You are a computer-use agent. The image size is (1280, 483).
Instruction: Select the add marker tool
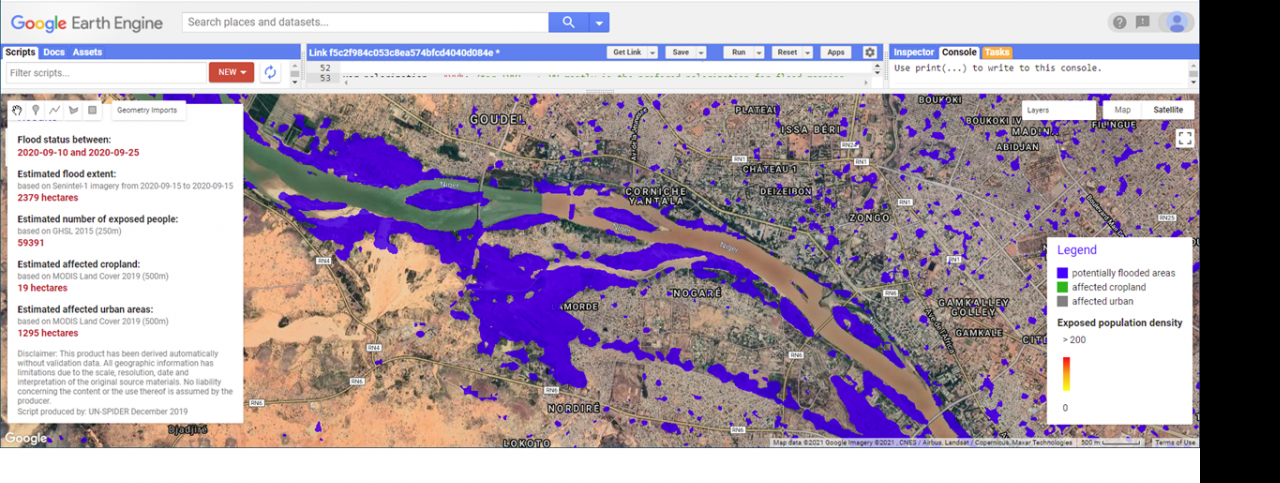point(36,110)
